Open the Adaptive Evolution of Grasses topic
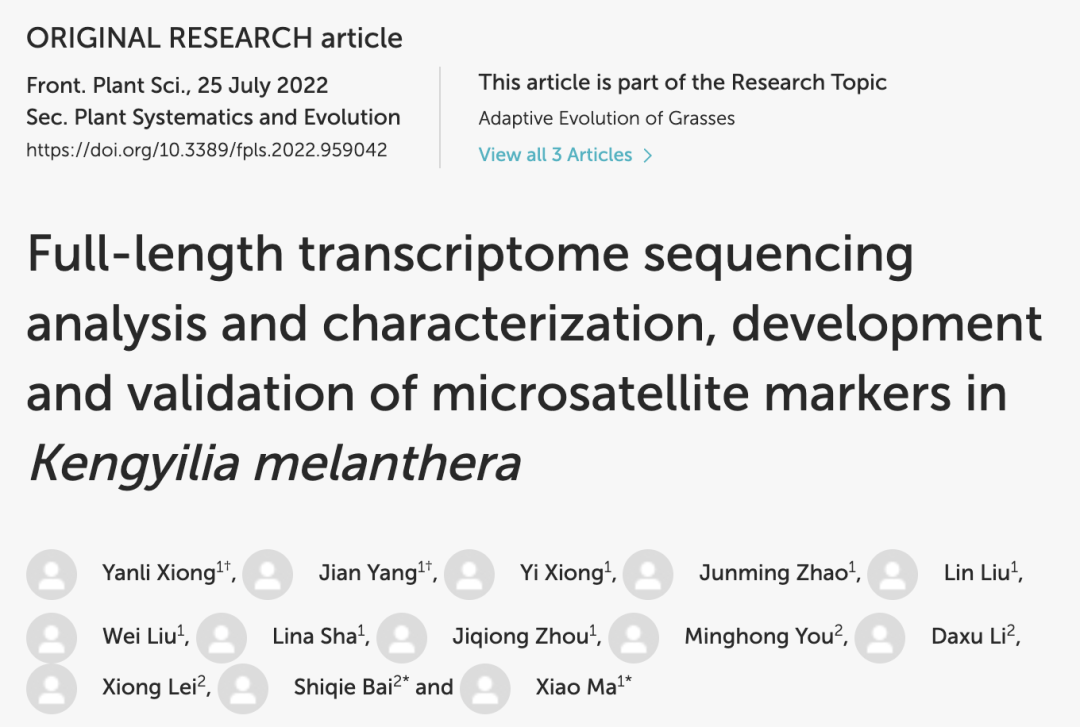This screenshot has height=727, width=1080. [607, 119]
